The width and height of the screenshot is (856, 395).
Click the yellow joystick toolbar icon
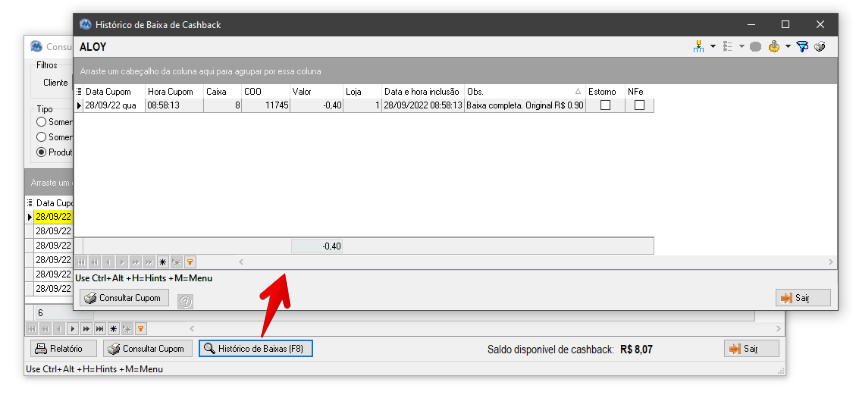tap(774, 47)
